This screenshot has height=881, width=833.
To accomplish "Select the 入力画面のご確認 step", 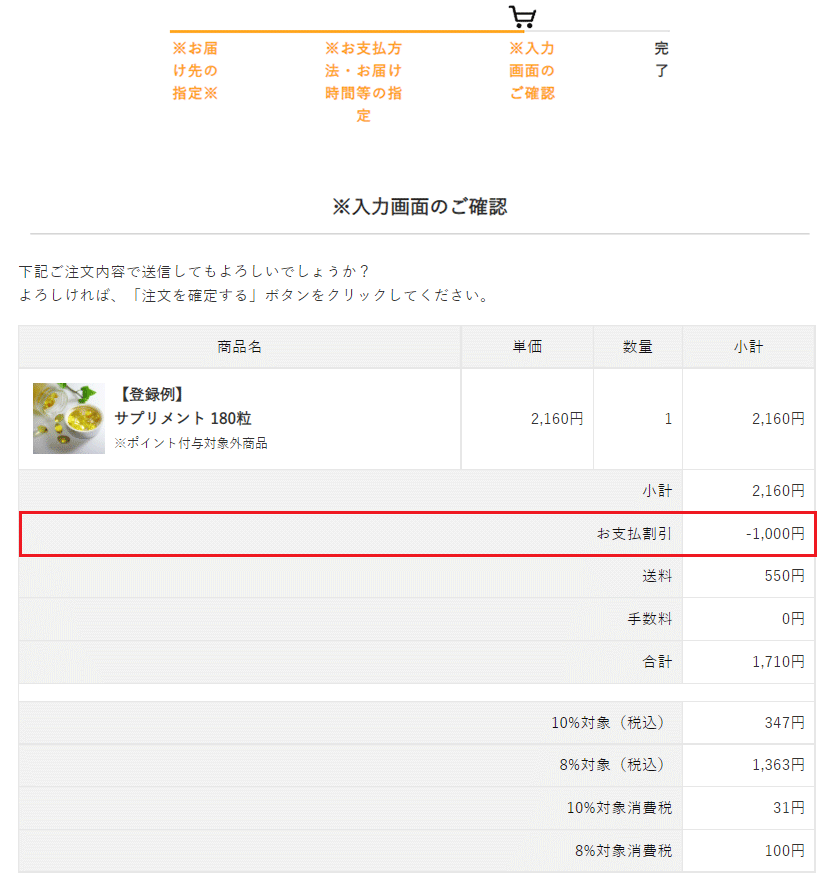I will tap(532, 71).
